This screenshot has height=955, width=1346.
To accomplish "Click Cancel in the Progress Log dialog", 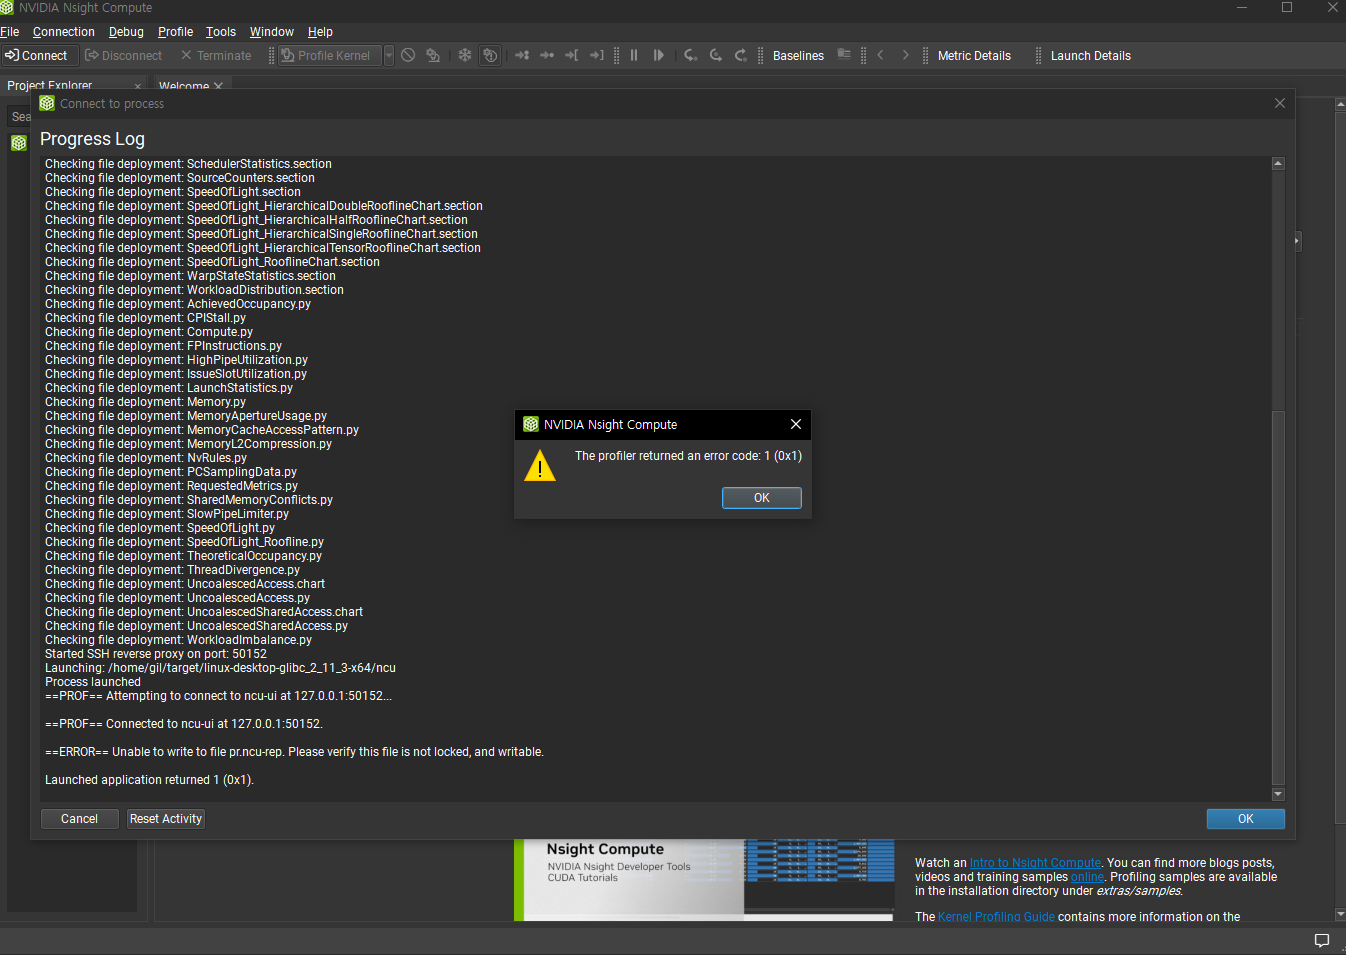I will (79, 819).
